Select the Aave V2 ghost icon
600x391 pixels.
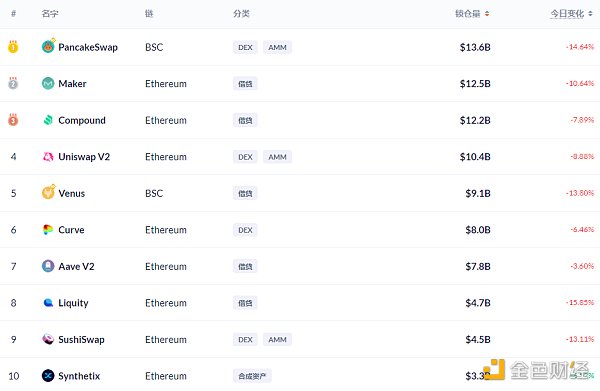tap(48, 266)
